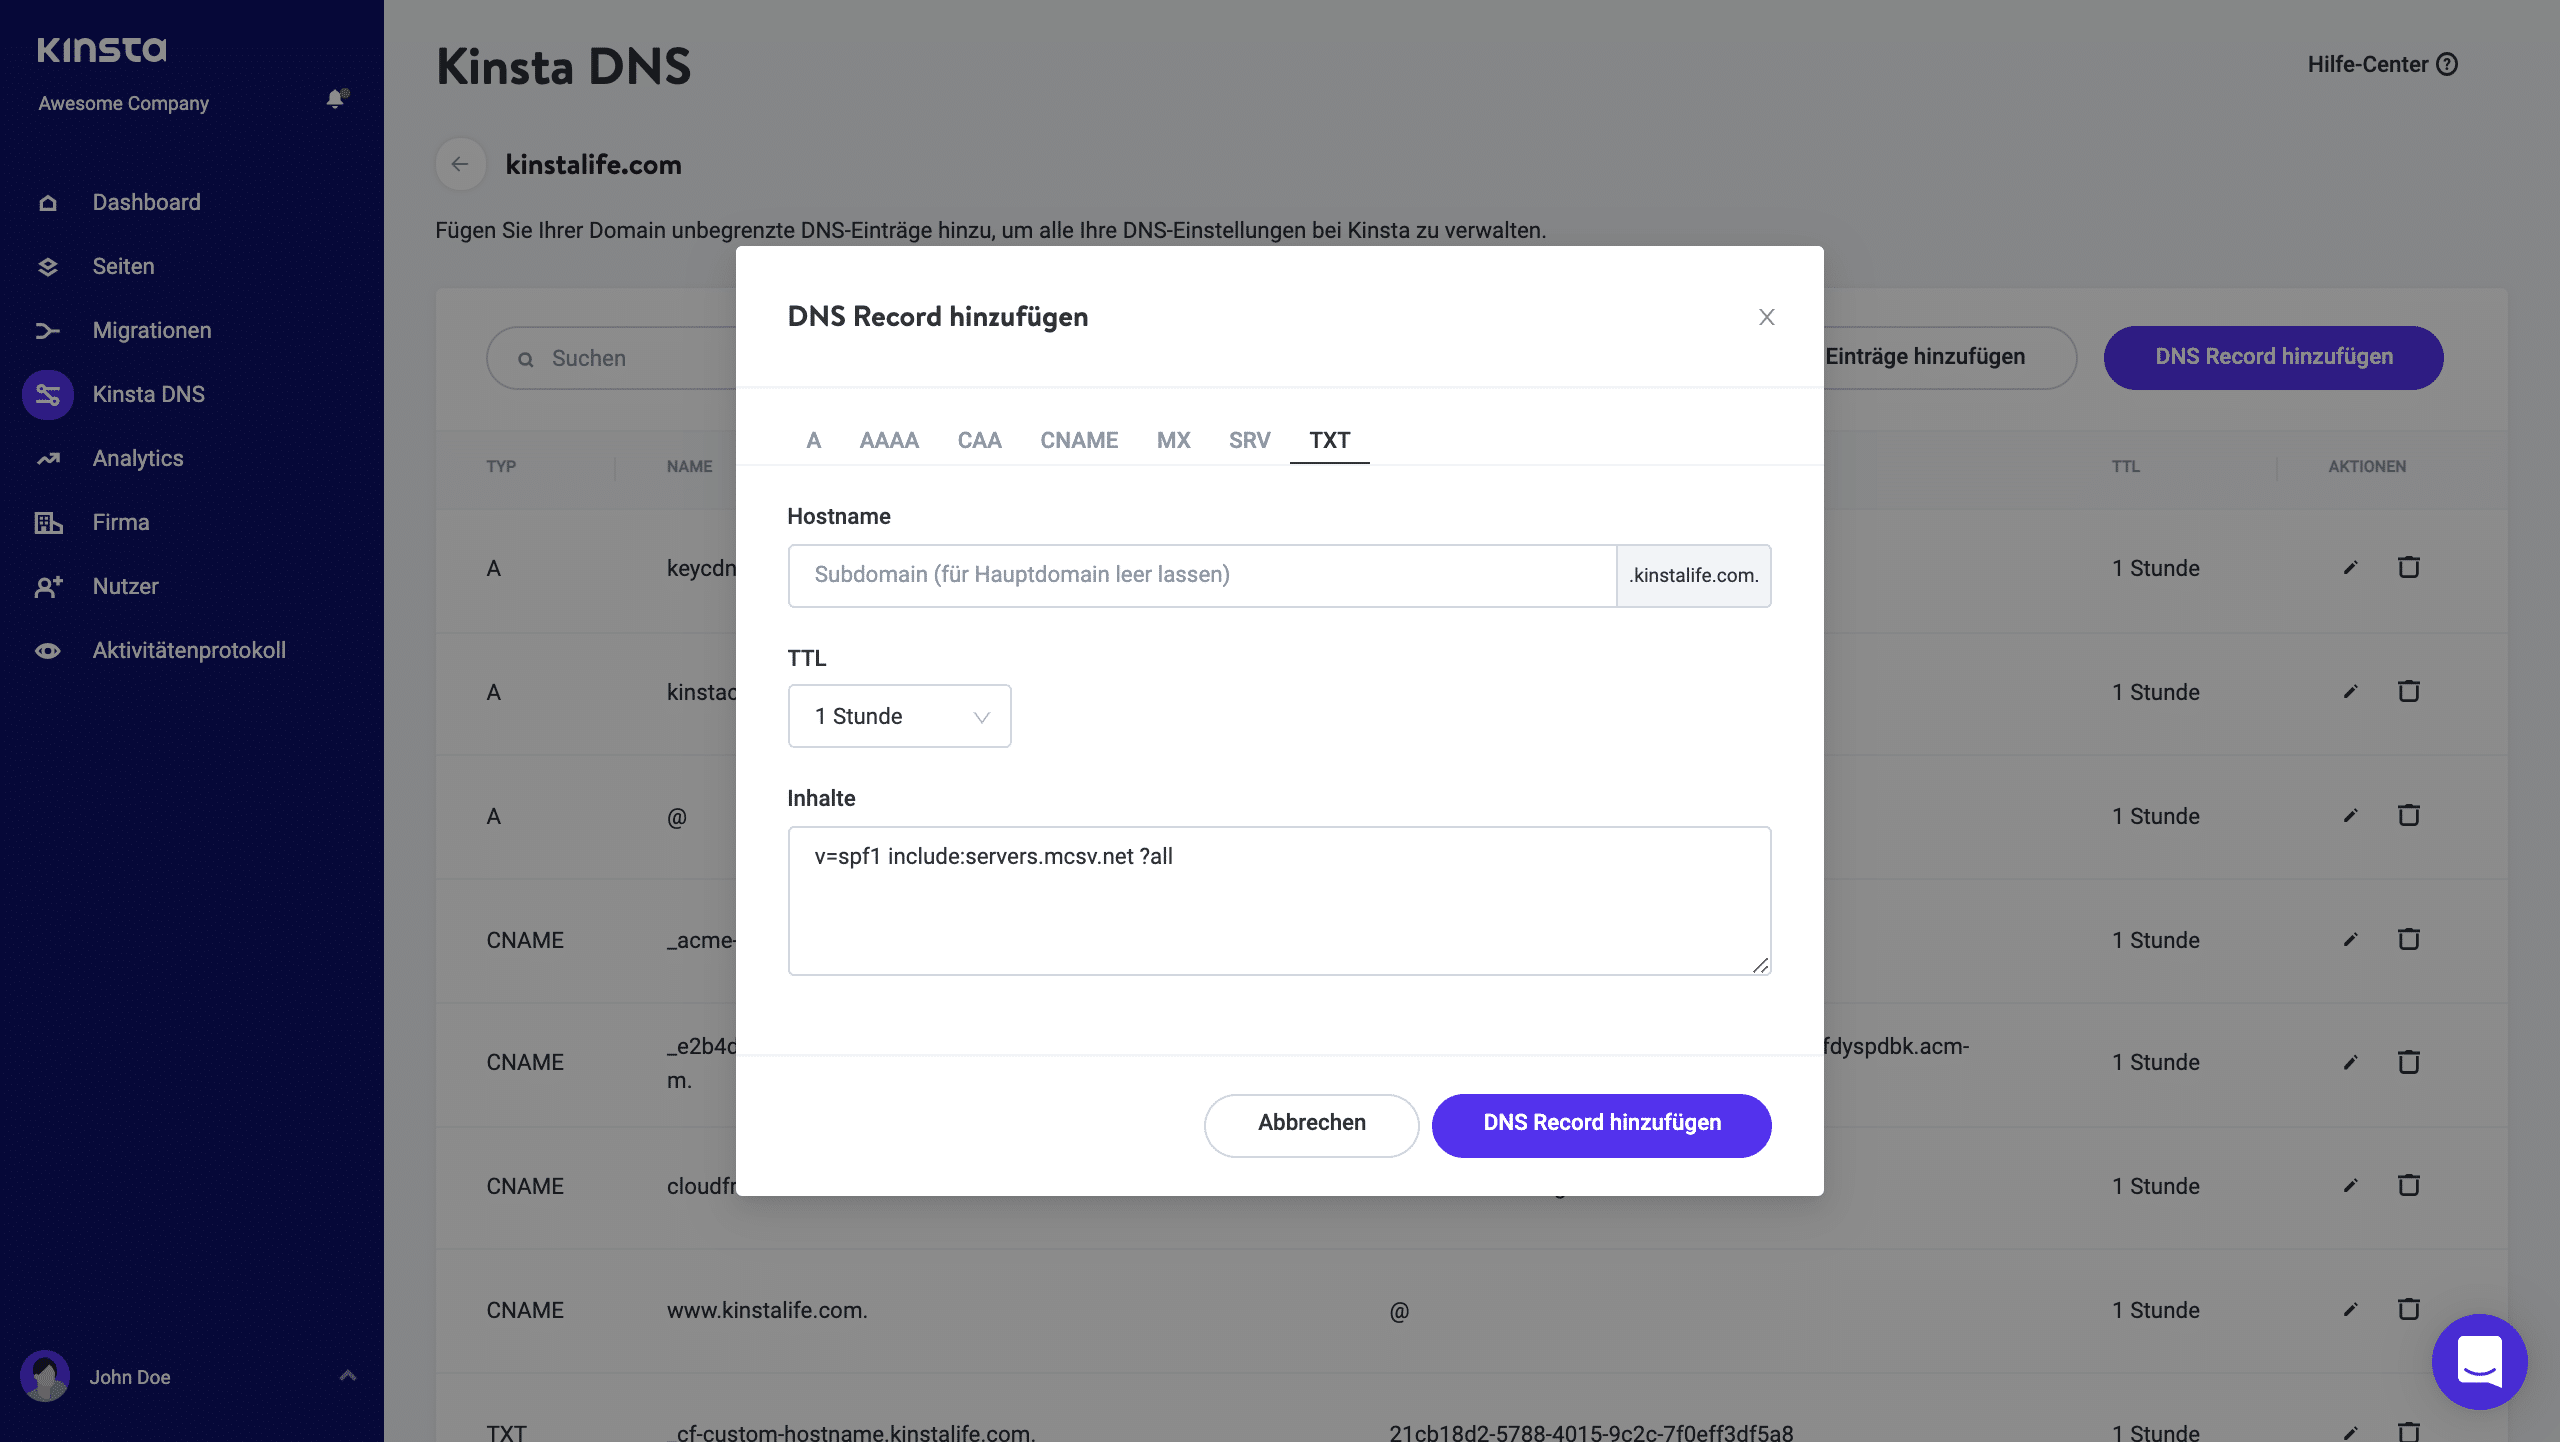Edit the keycdn A record
2560x1442 pixels.
click(x=2351, y=568)
